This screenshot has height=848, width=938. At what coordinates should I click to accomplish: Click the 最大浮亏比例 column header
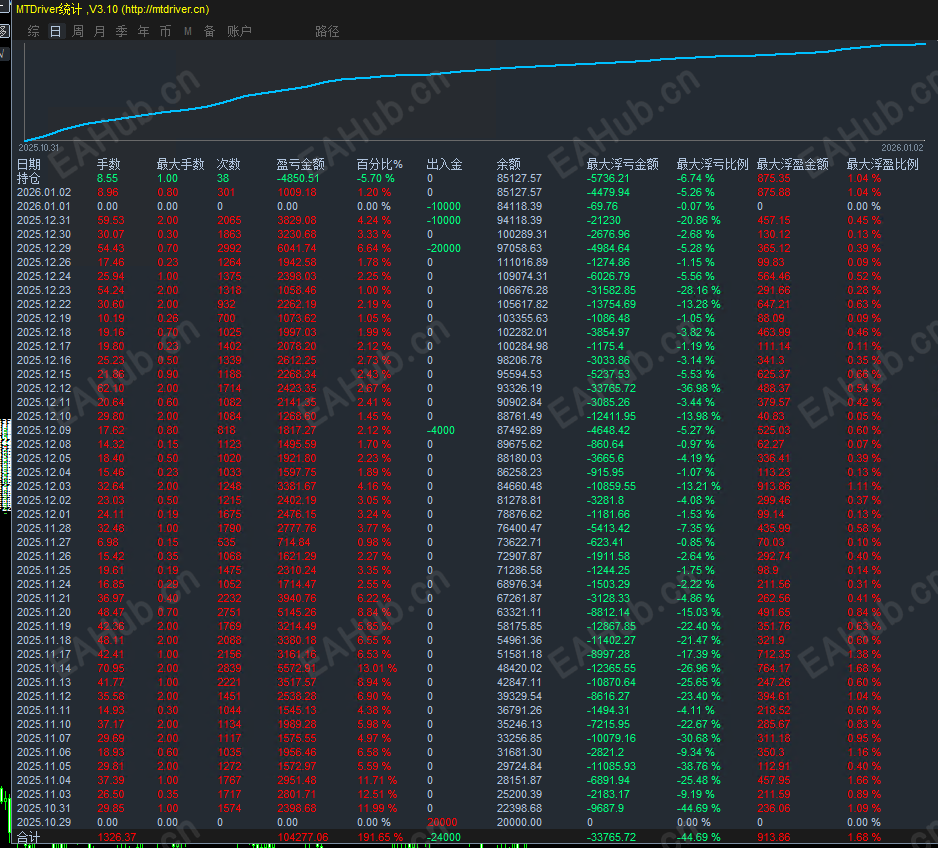point(712,164)
